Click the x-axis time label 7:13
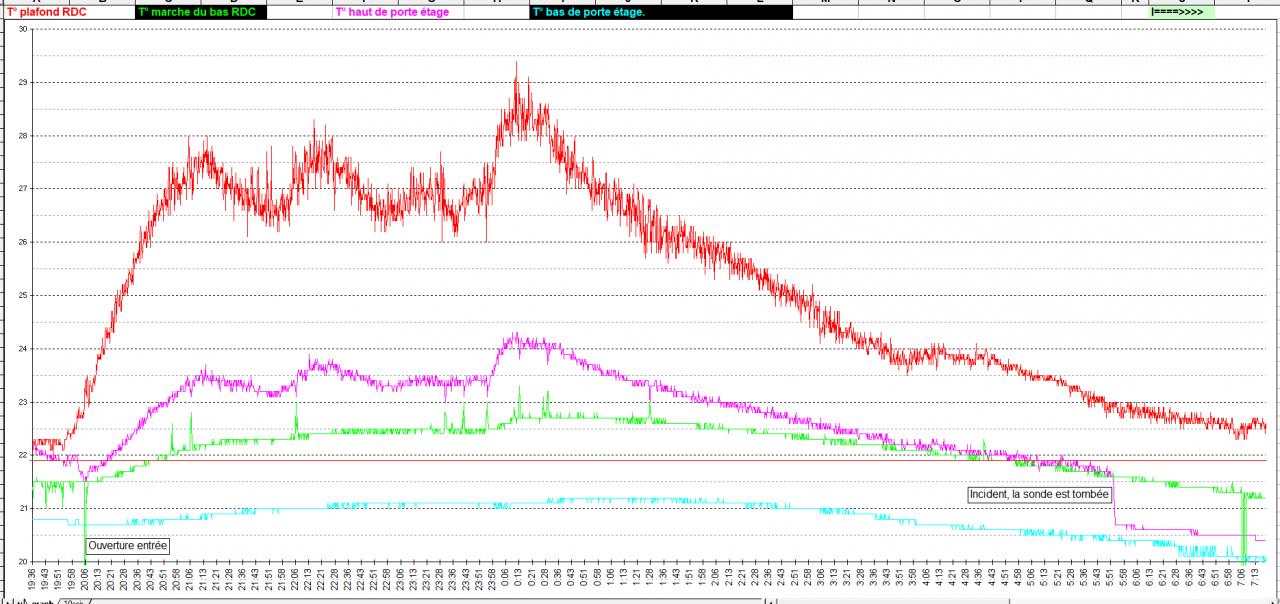 (x=1255, y=577)
